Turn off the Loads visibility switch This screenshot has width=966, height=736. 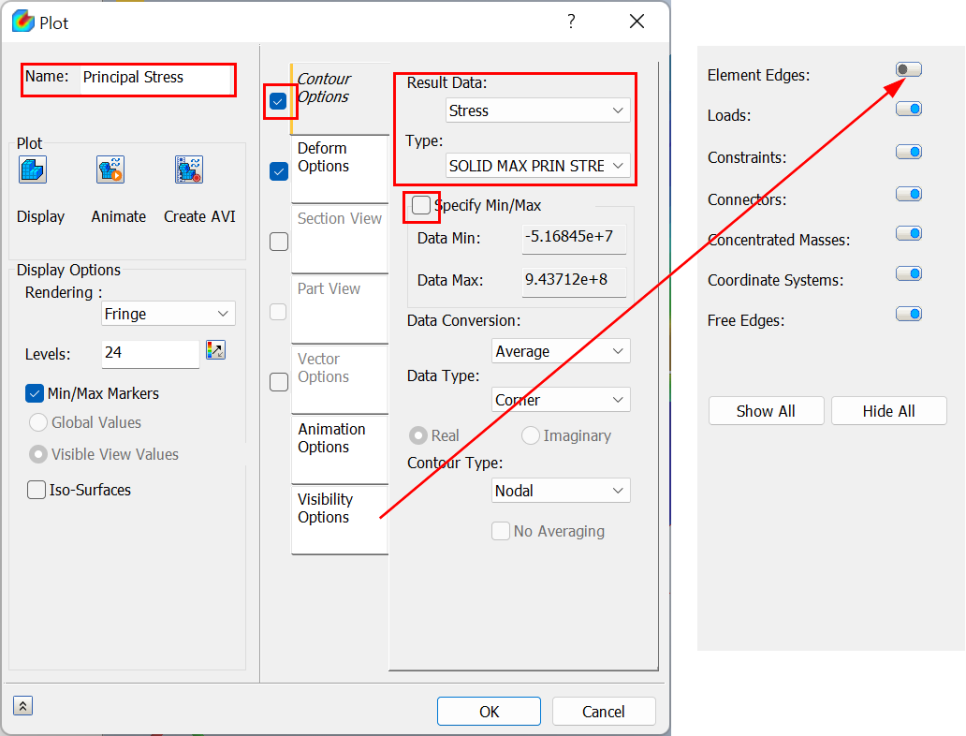908,109
